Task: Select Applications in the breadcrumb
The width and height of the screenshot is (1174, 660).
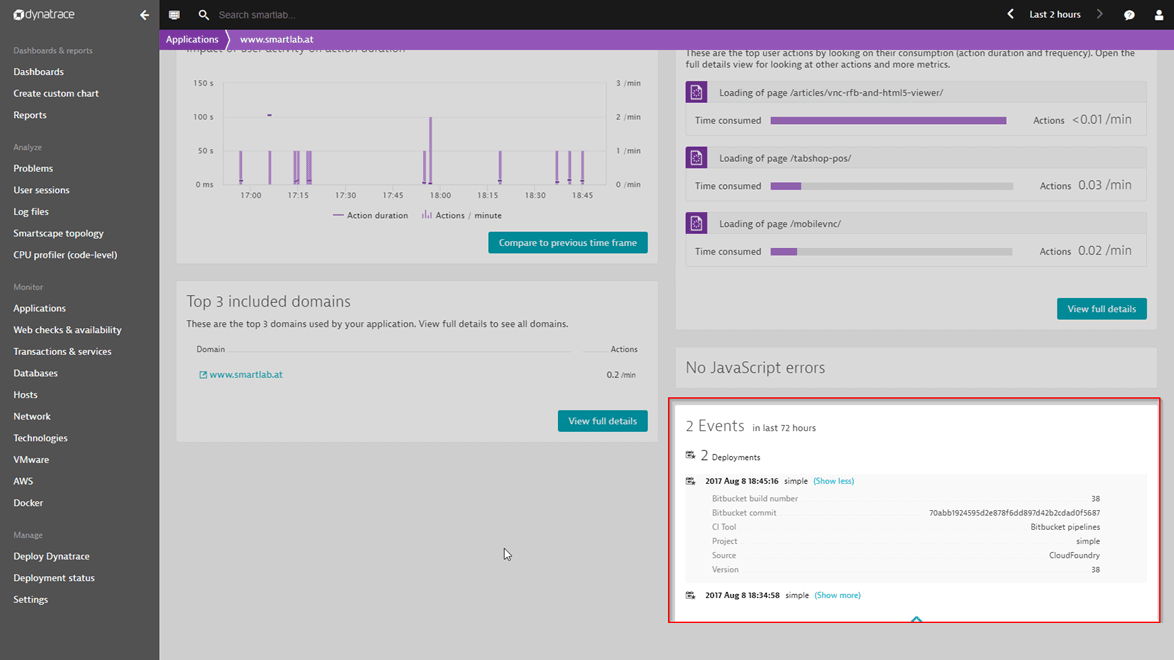Action: click(192, 39)
